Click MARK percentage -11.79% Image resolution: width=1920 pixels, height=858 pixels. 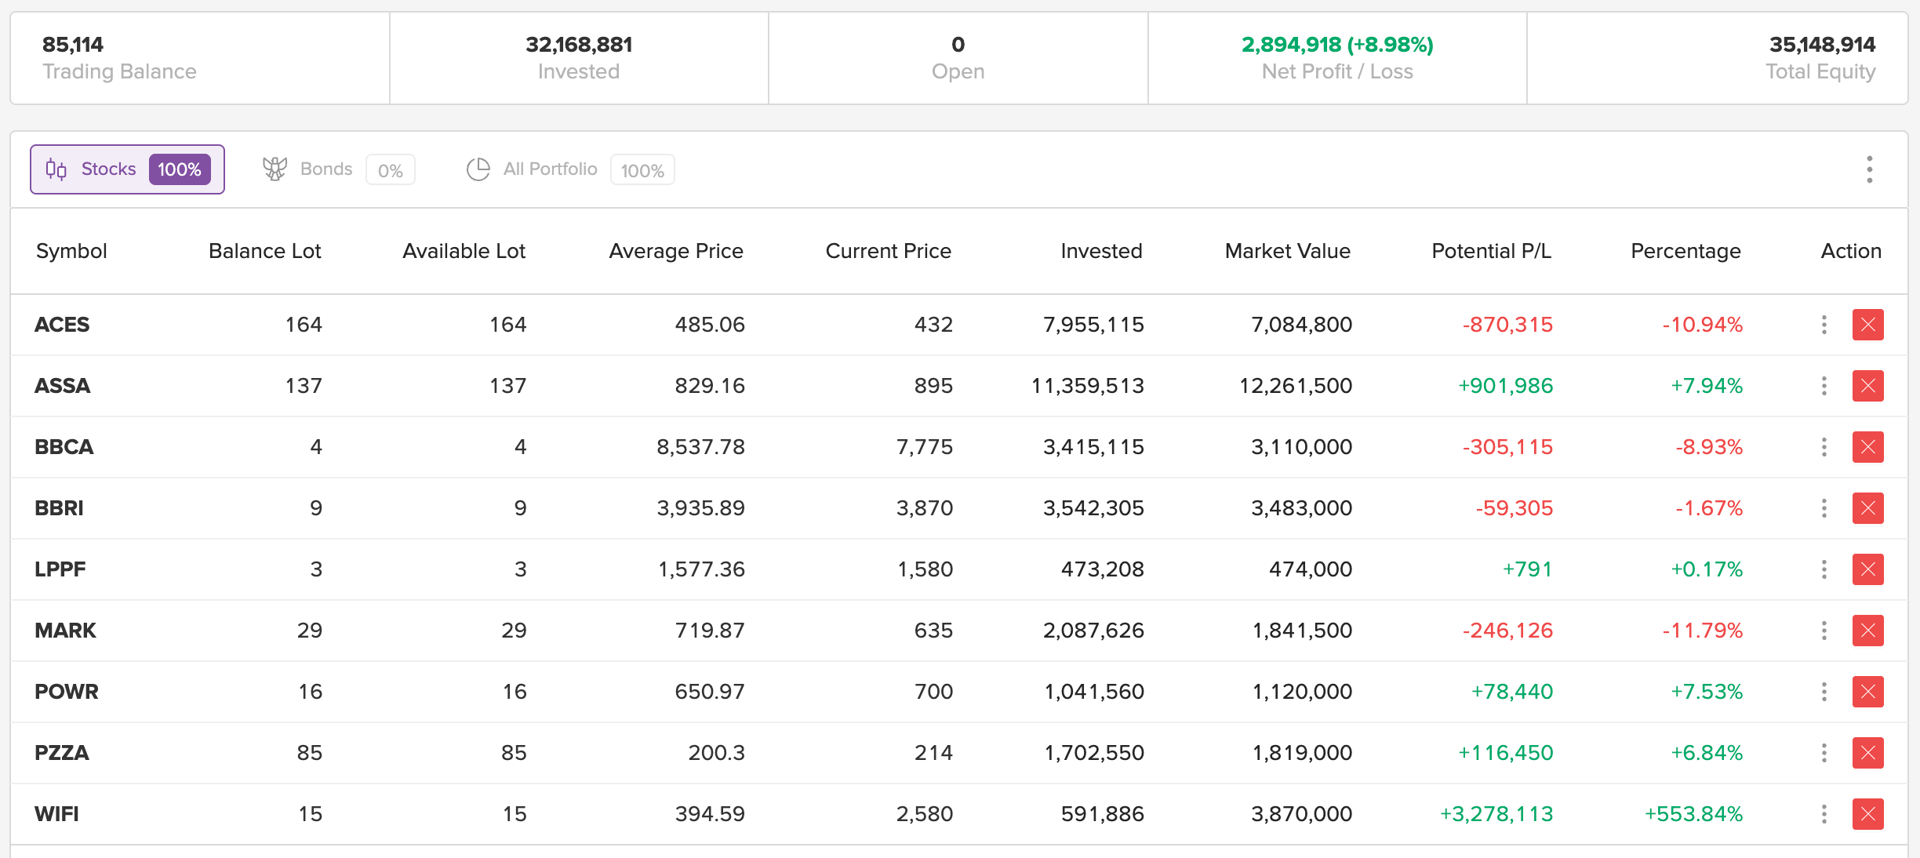pyautogui.click(x=1703, y=630)
